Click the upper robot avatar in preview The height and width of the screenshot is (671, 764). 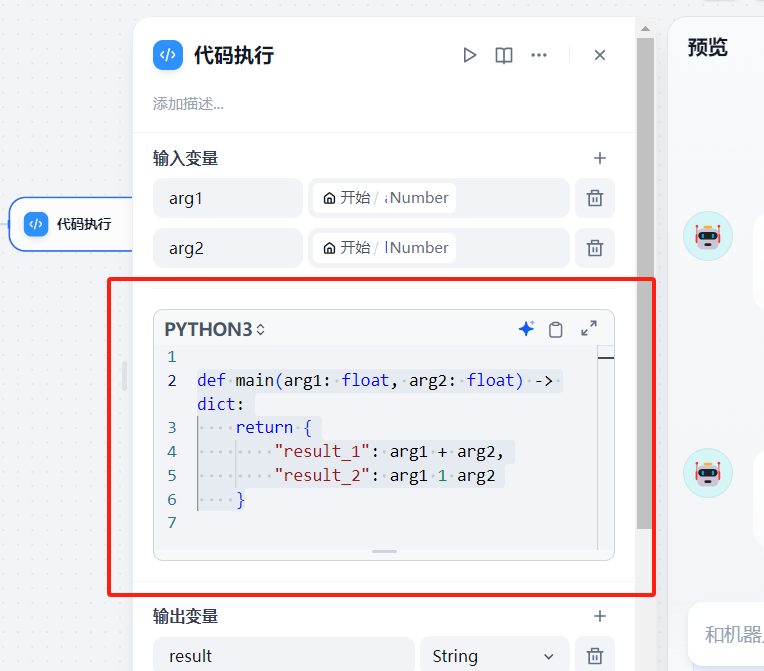[x=707, y=236]
